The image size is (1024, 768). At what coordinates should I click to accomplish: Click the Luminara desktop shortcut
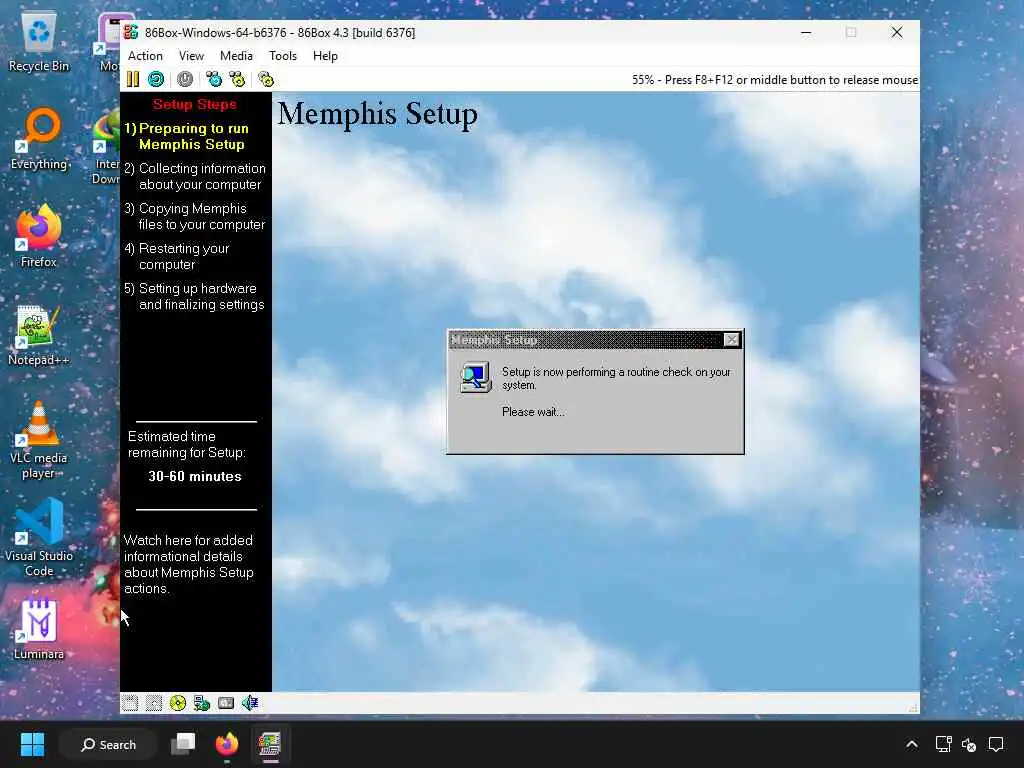[39, 629]
